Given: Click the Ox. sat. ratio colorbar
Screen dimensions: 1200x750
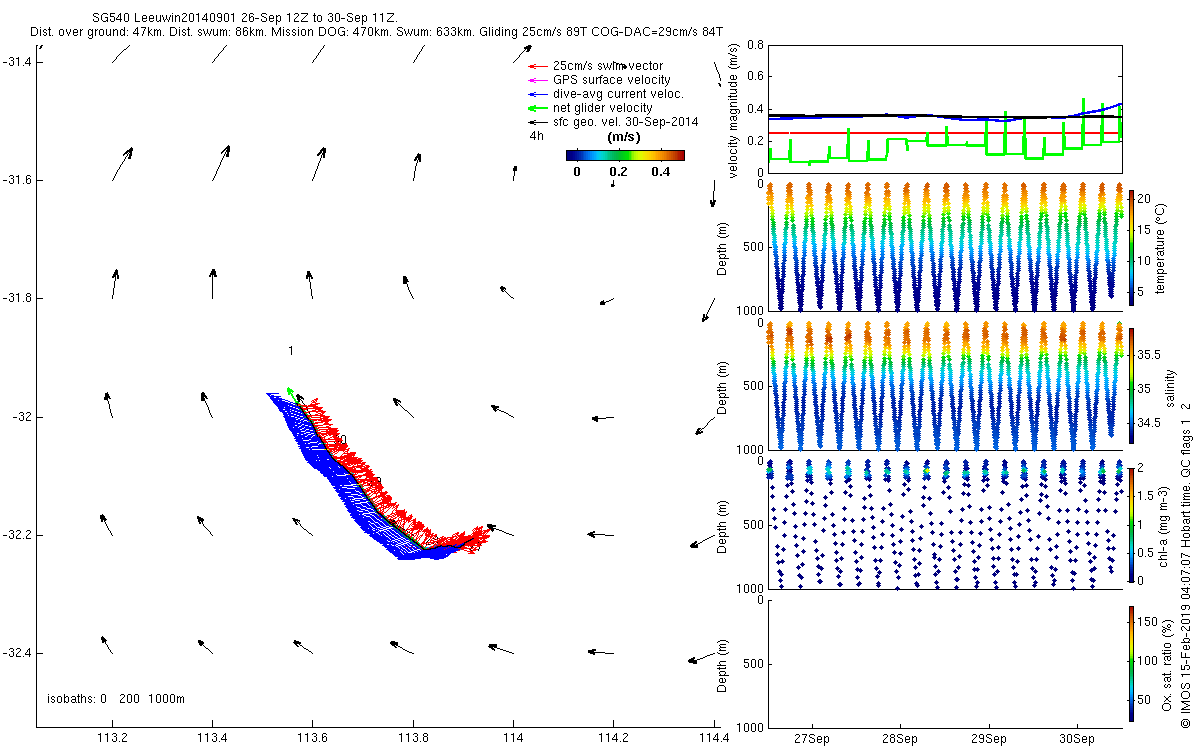Looking at the screenshot, I should [1131, 663].
